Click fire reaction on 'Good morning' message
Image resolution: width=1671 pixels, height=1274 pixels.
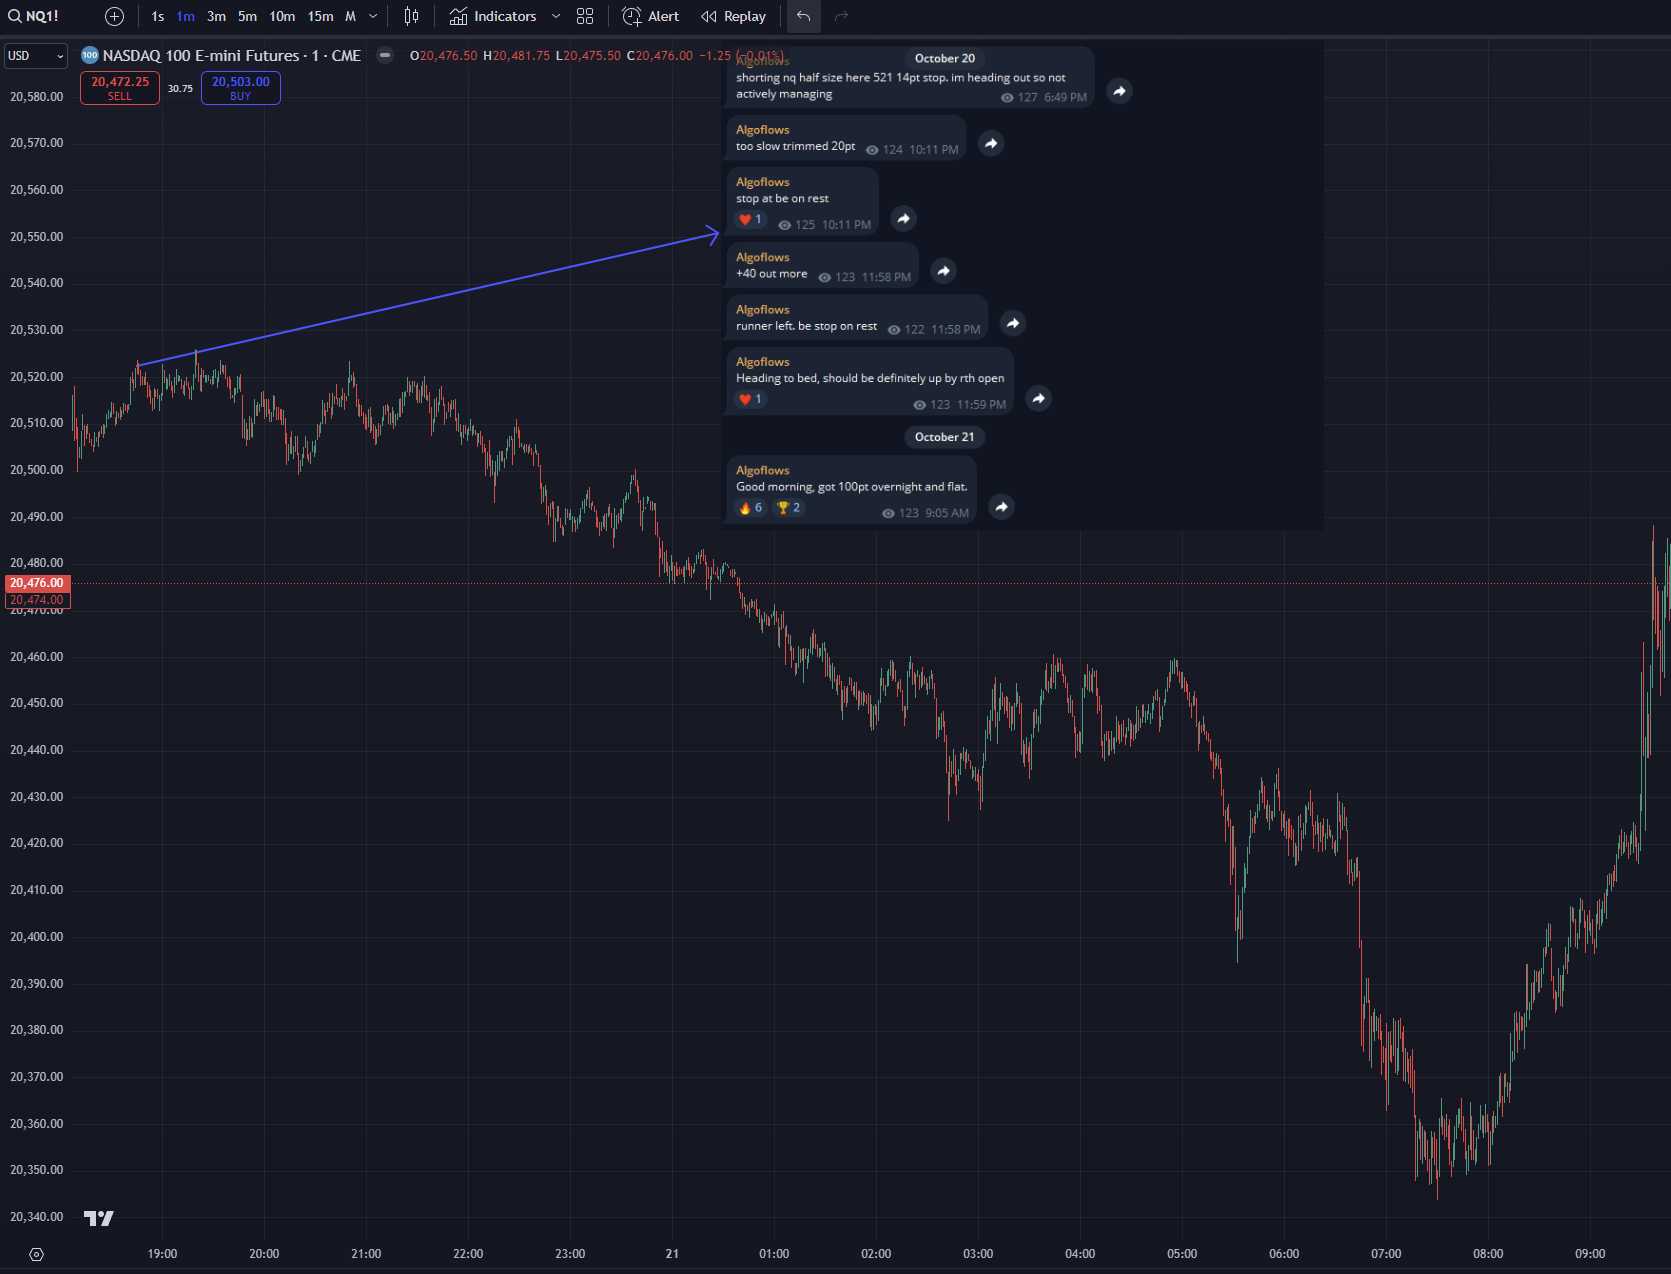tap(751, 508)
